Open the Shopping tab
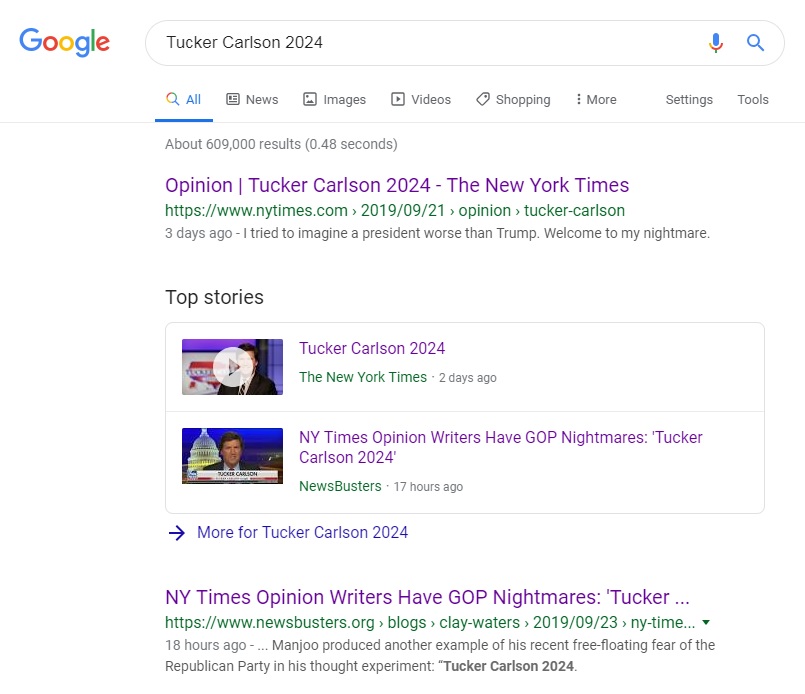 pos(513,100)
